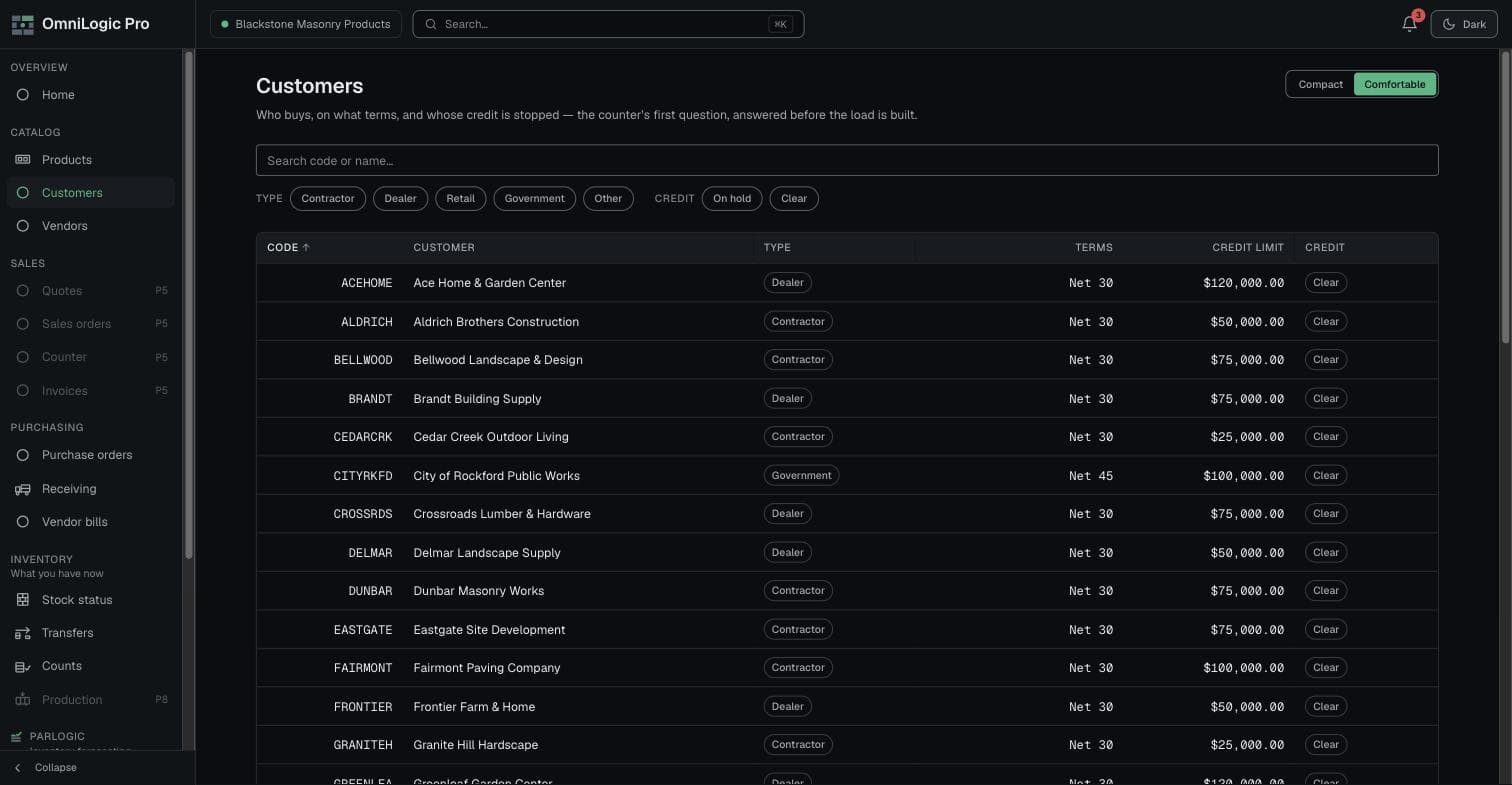Screen dimensions: 1512x785
Task: Switch theme with the Dark button
Action: (1464, 24)
